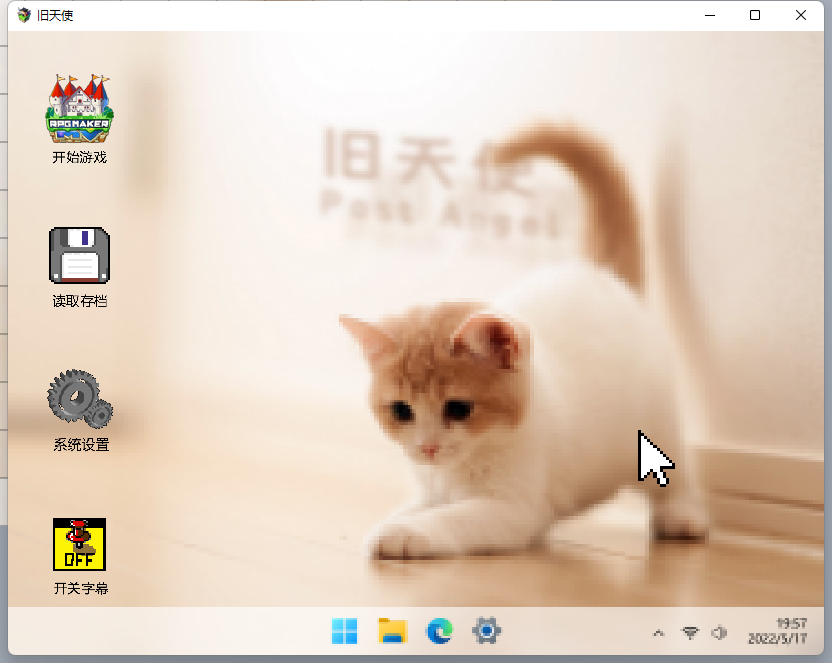Image resolution: width=832 pixels, height=663 pixels.
Task: Open File Explorer folder in taskbar
Action: tap(392, 631)
